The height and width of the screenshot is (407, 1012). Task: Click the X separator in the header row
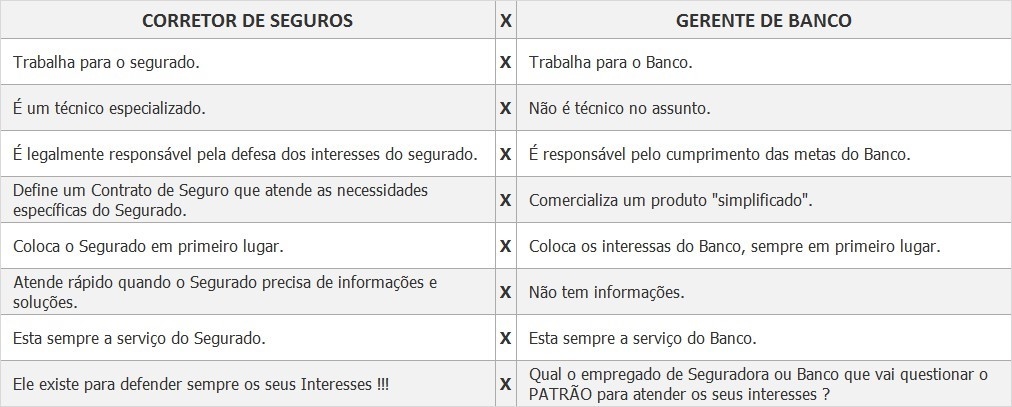tap(506, 20)
